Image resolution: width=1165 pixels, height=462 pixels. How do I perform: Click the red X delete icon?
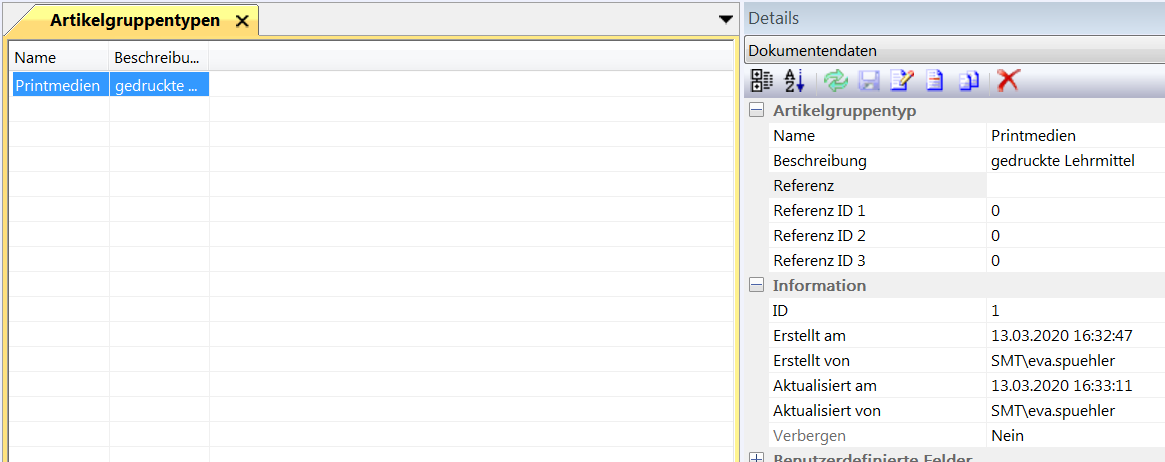pos(1008,82)
